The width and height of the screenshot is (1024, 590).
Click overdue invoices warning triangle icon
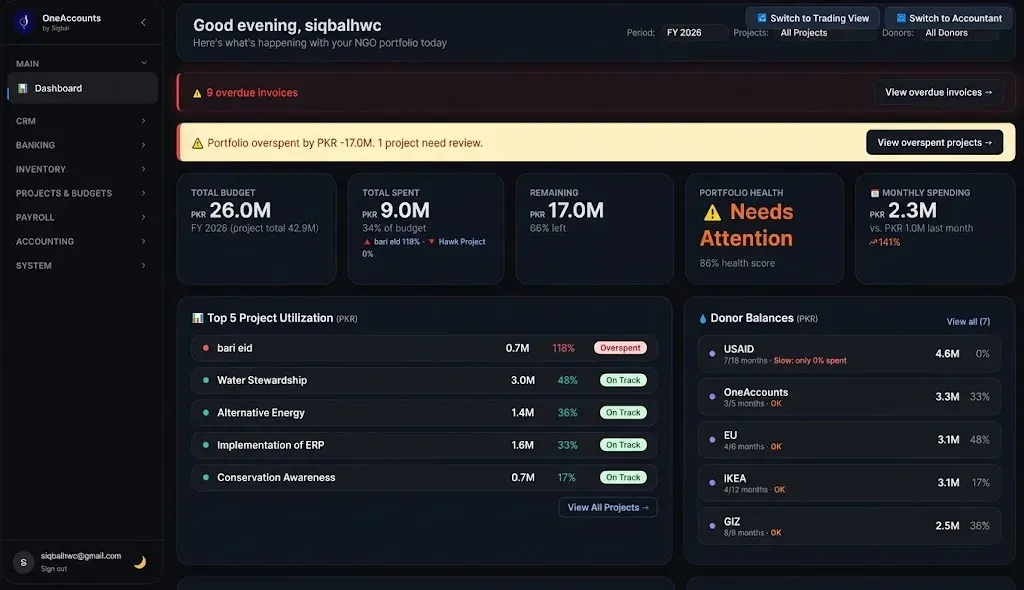click(x=197, y=93)
